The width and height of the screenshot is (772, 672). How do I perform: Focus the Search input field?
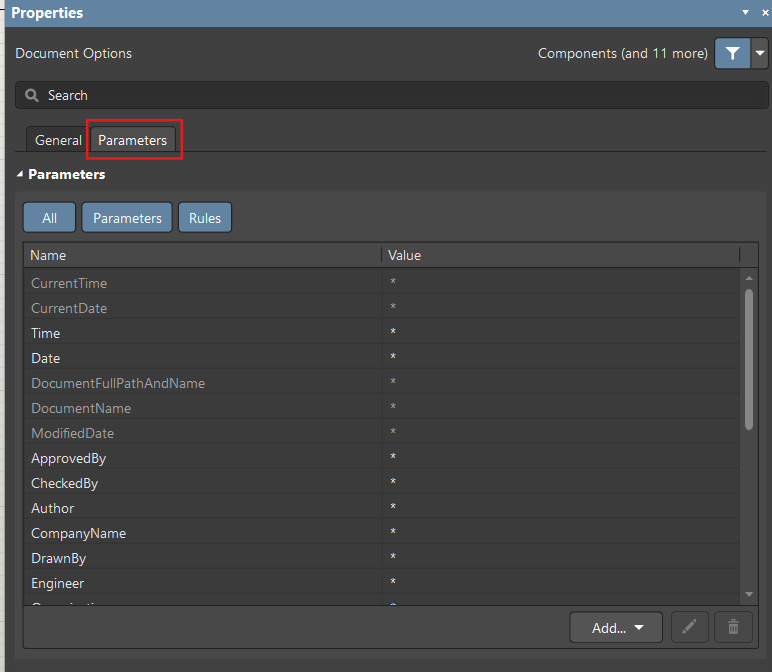click(x=391, y=95)
